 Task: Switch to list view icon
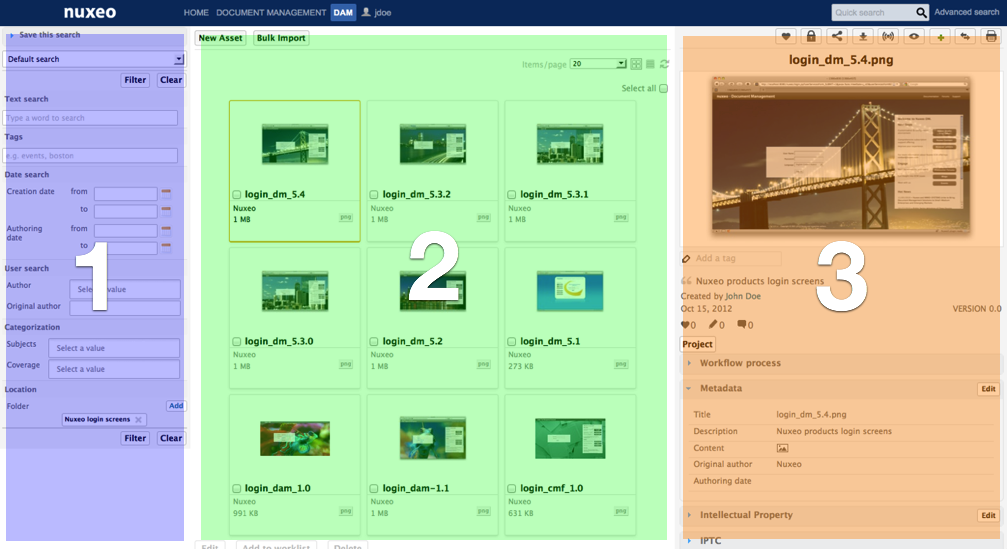[x=650, y=64]
